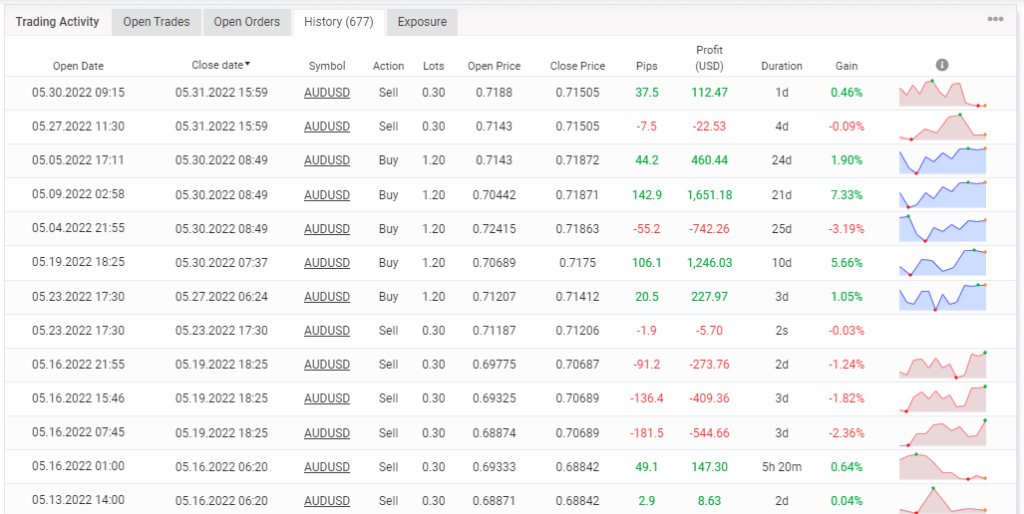The height and width of the screenshot is (514, 1024).
Task: Open AUDUSD link for 05.05.2022 17:11 trade
Action: (x=327, y=161)
